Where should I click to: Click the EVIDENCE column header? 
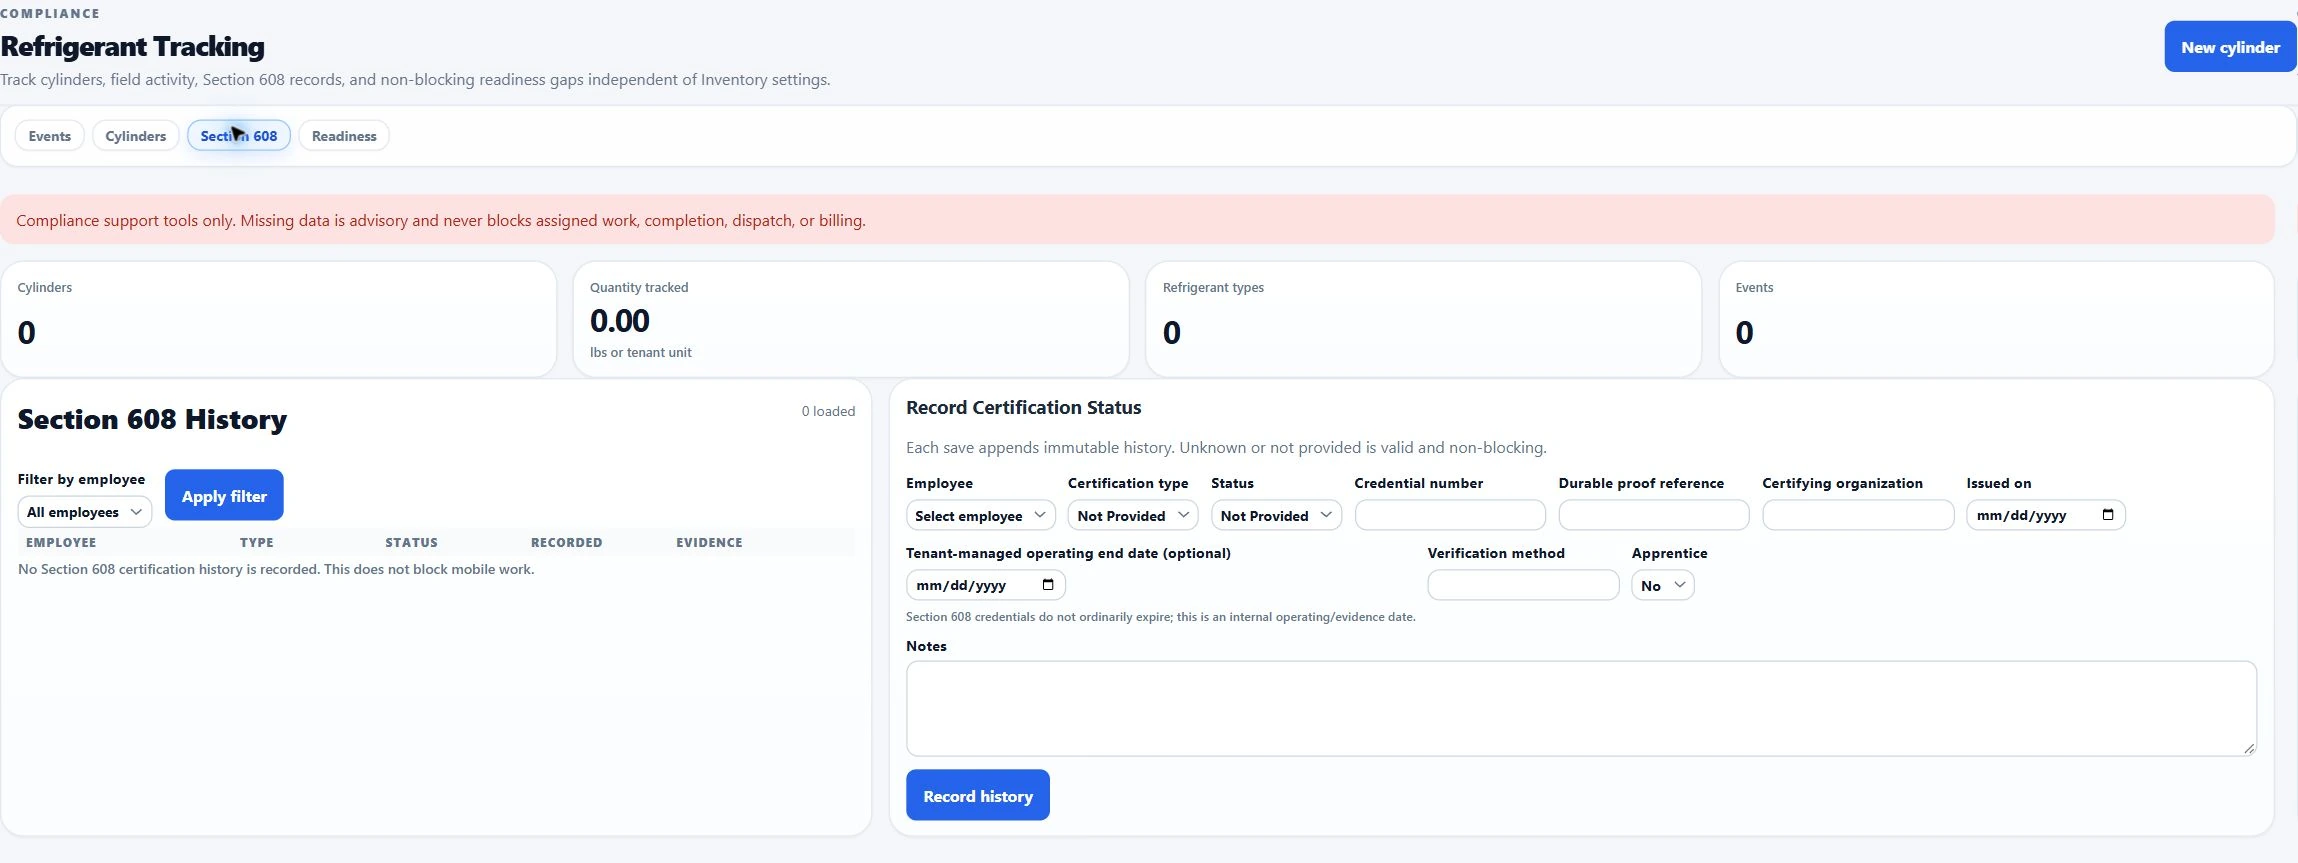click(x=709, y=542)
